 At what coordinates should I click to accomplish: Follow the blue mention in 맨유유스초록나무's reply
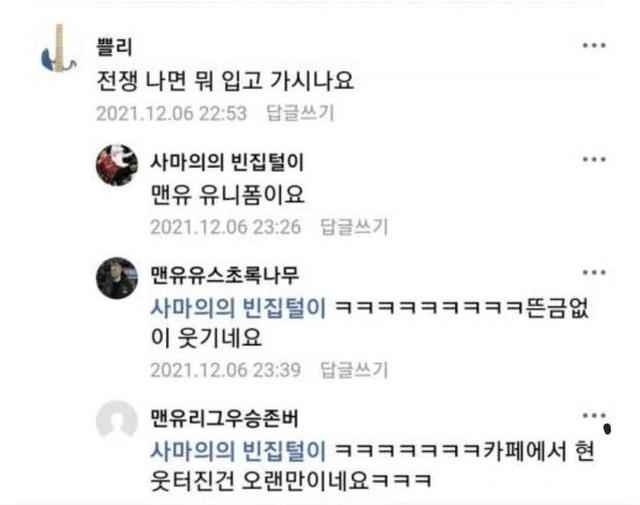coord(238,308)
